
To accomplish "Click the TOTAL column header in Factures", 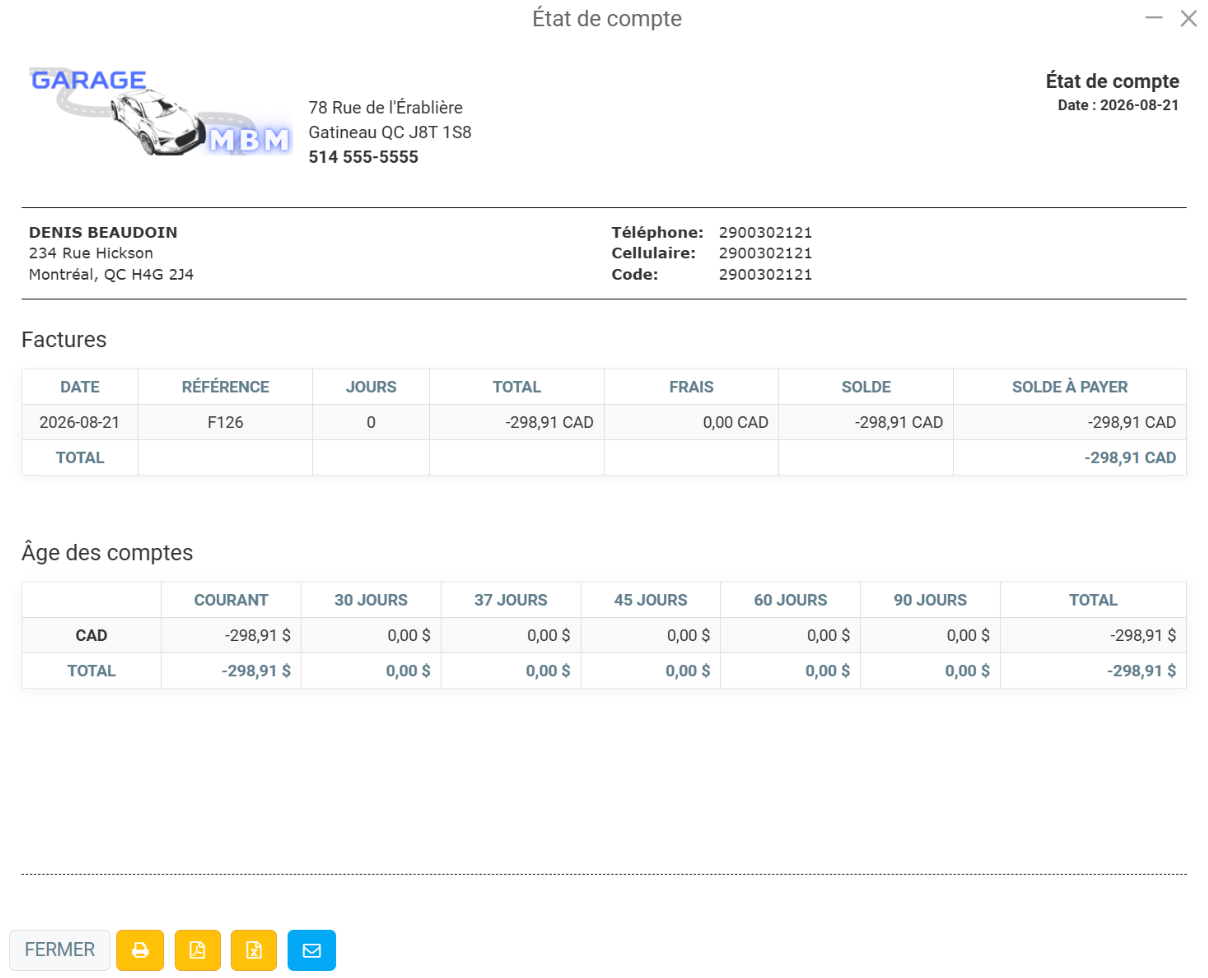I will pyautogui.click(x=517, y=387).
